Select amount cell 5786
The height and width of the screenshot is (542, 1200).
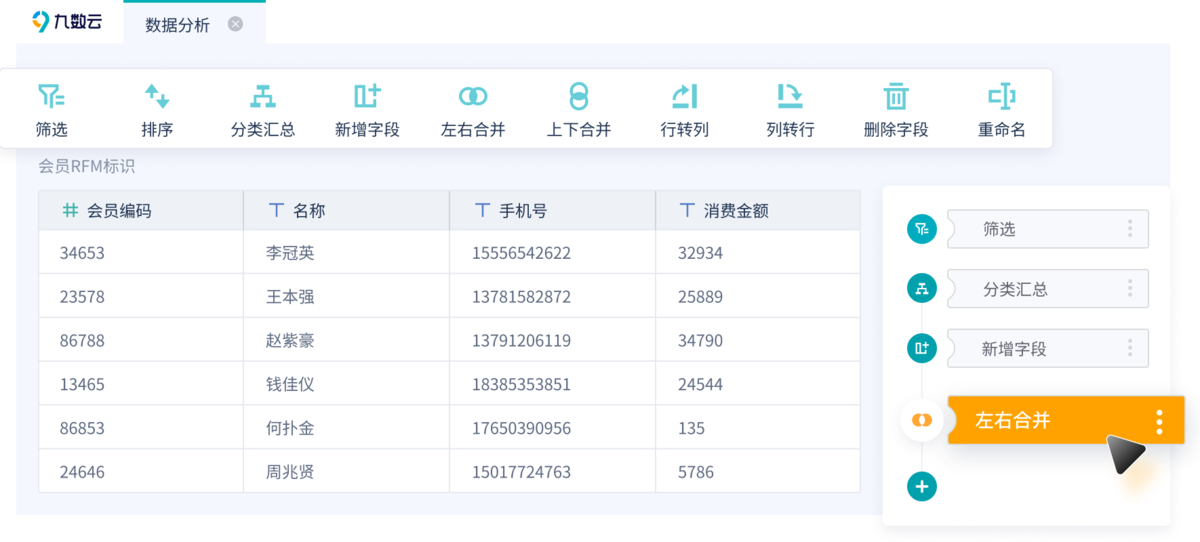758,471
